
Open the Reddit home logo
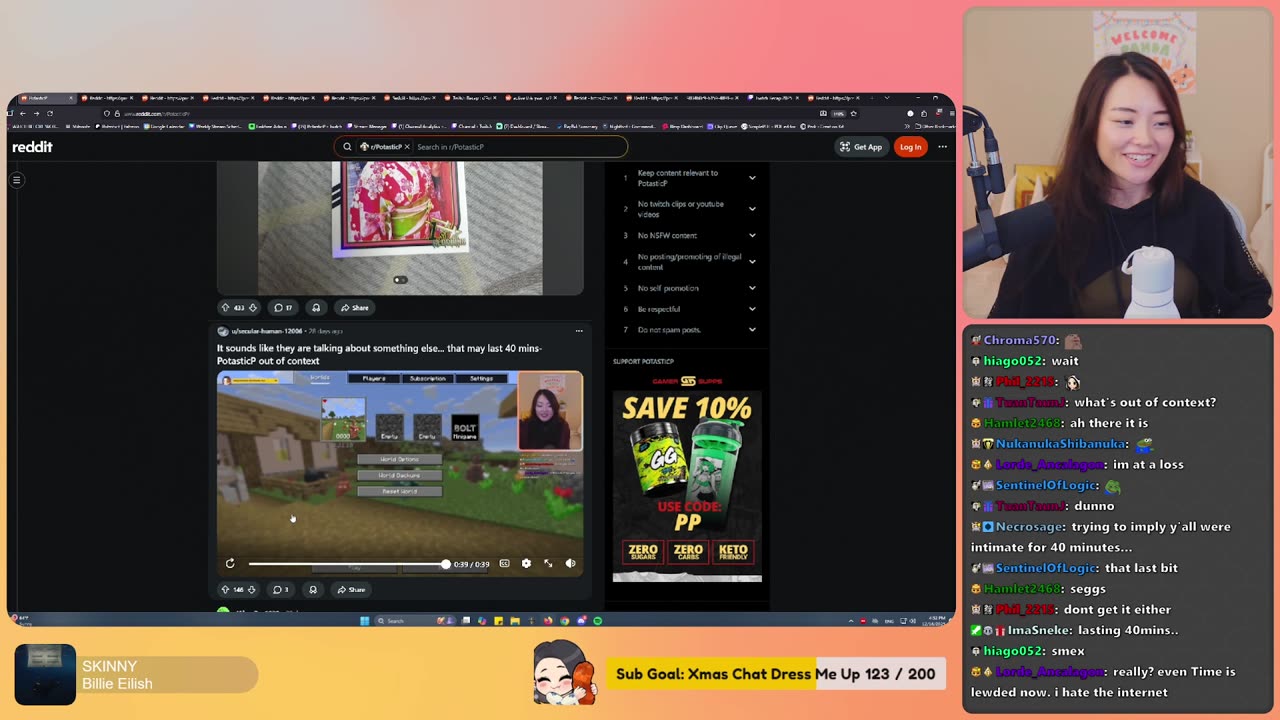coord(32,147)
